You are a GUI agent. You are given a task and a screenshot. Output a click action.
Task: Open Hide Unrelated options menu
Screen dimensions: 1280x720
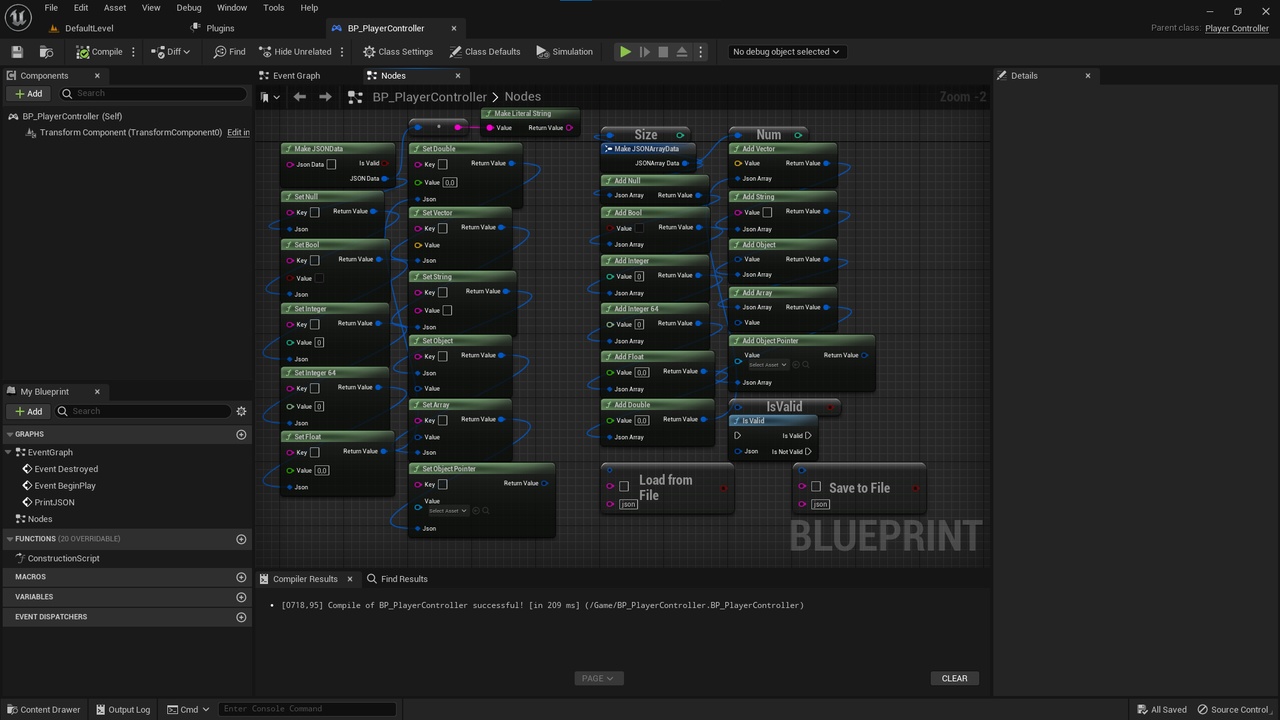pos(342,52)
